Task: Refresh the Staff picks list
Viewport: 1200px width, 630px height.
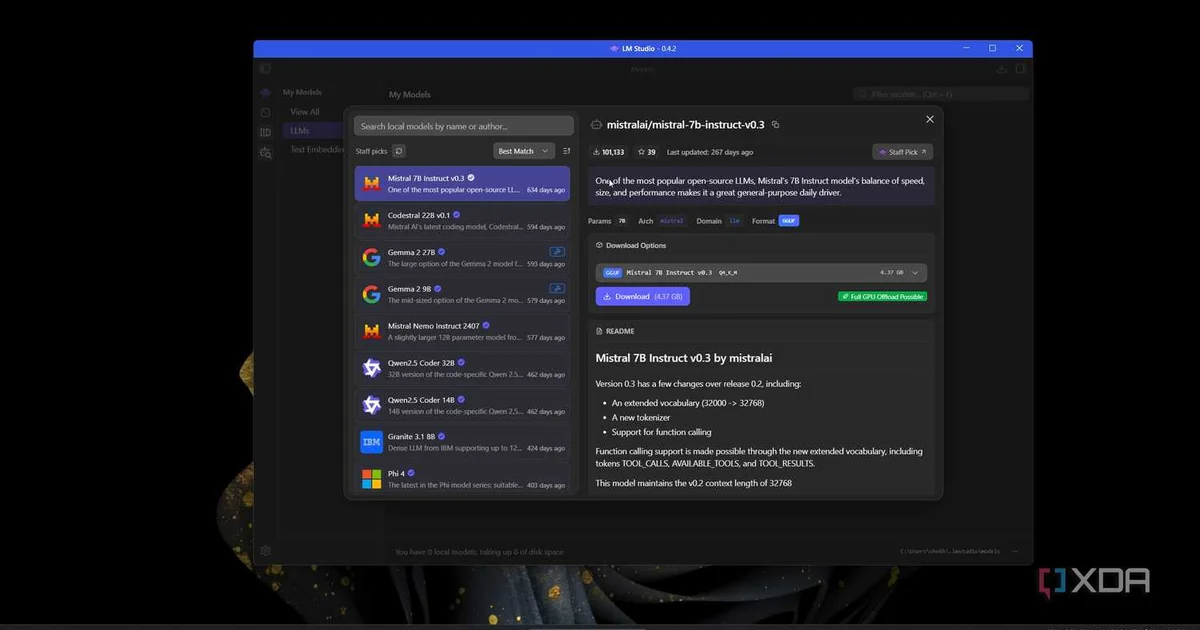Action: click(399, 151)
